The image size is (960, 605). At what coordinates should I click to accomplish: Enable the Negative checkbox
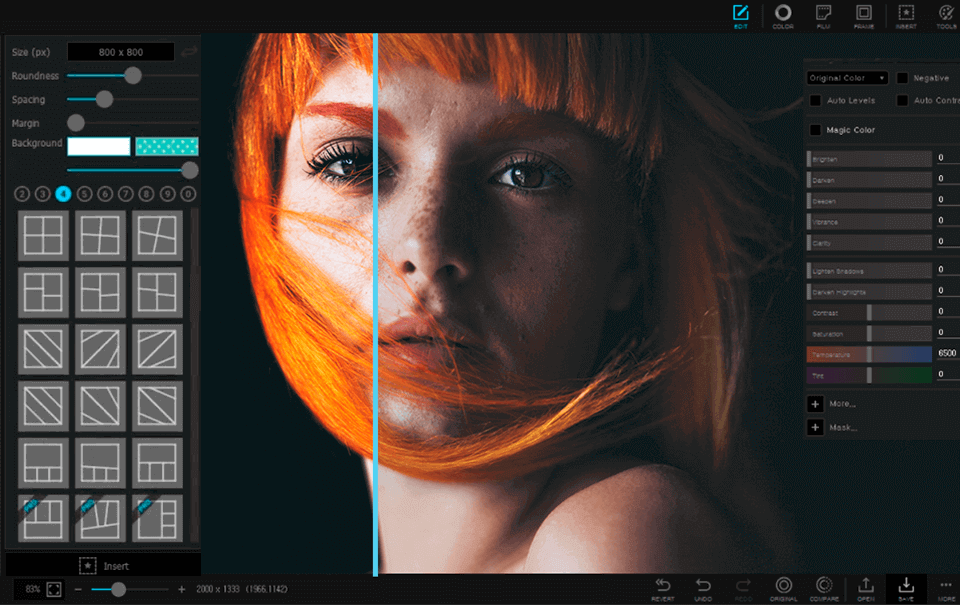click(x=902, y=78)
